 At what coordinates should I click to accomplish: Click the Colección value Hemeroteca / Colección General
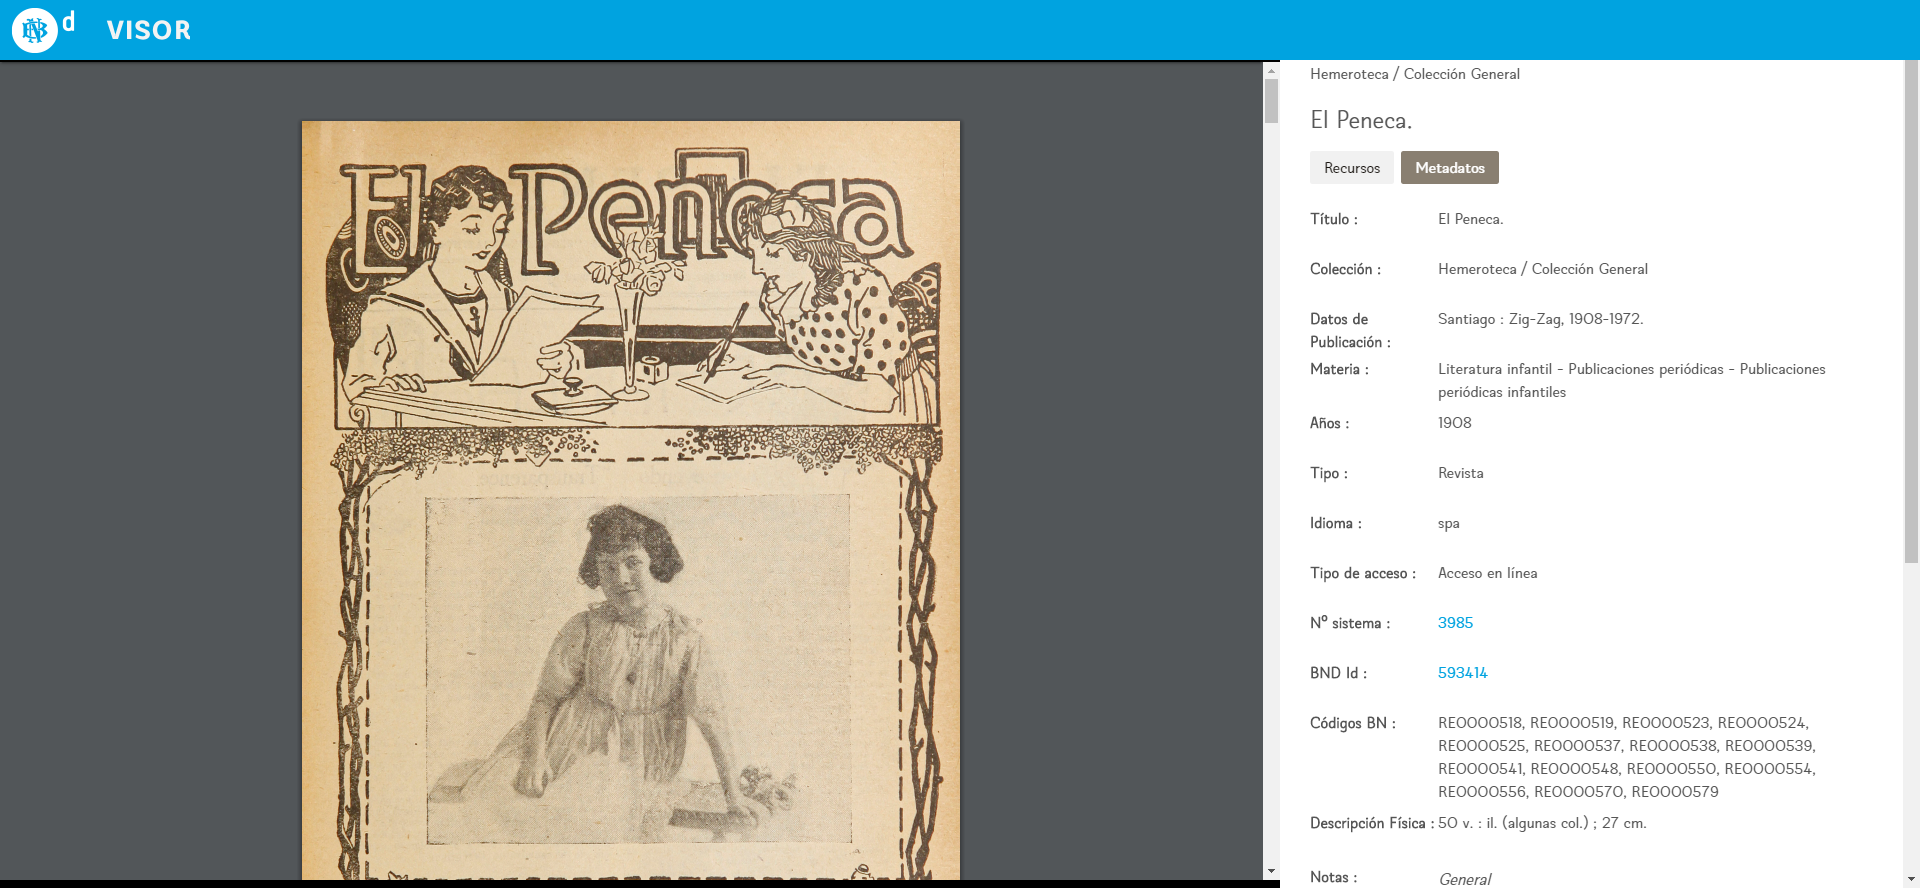[1542, 269]
